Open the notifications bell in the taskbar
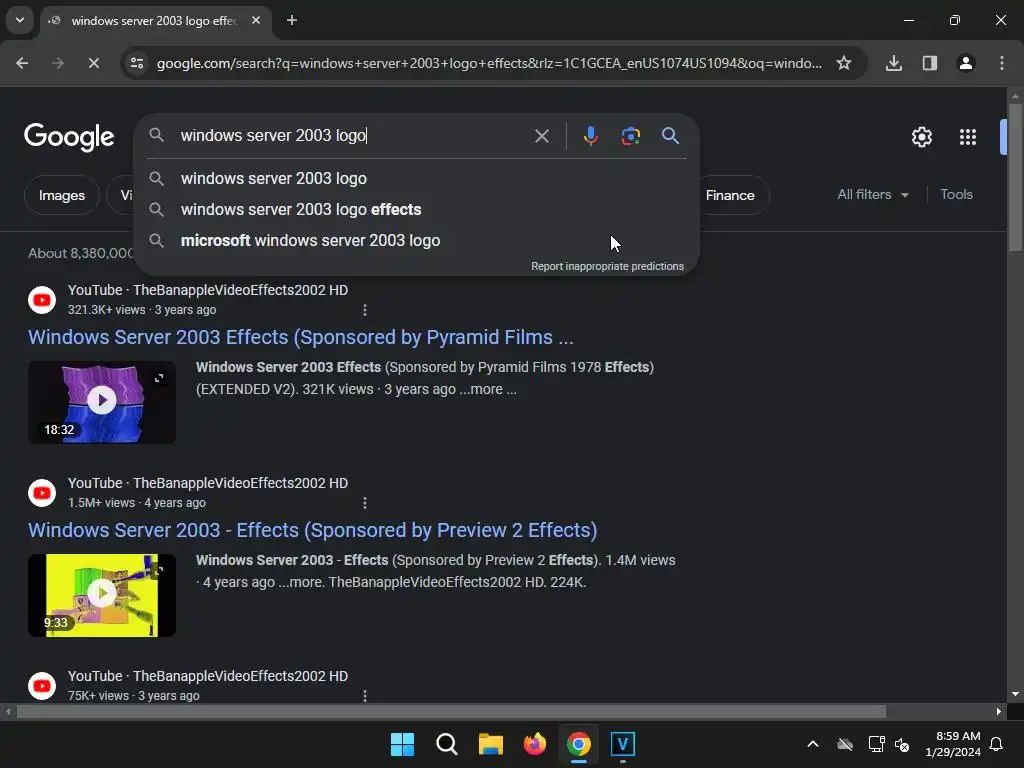Image resolution: width=1024 pixels, height=768 pixels. pos(996,744)
